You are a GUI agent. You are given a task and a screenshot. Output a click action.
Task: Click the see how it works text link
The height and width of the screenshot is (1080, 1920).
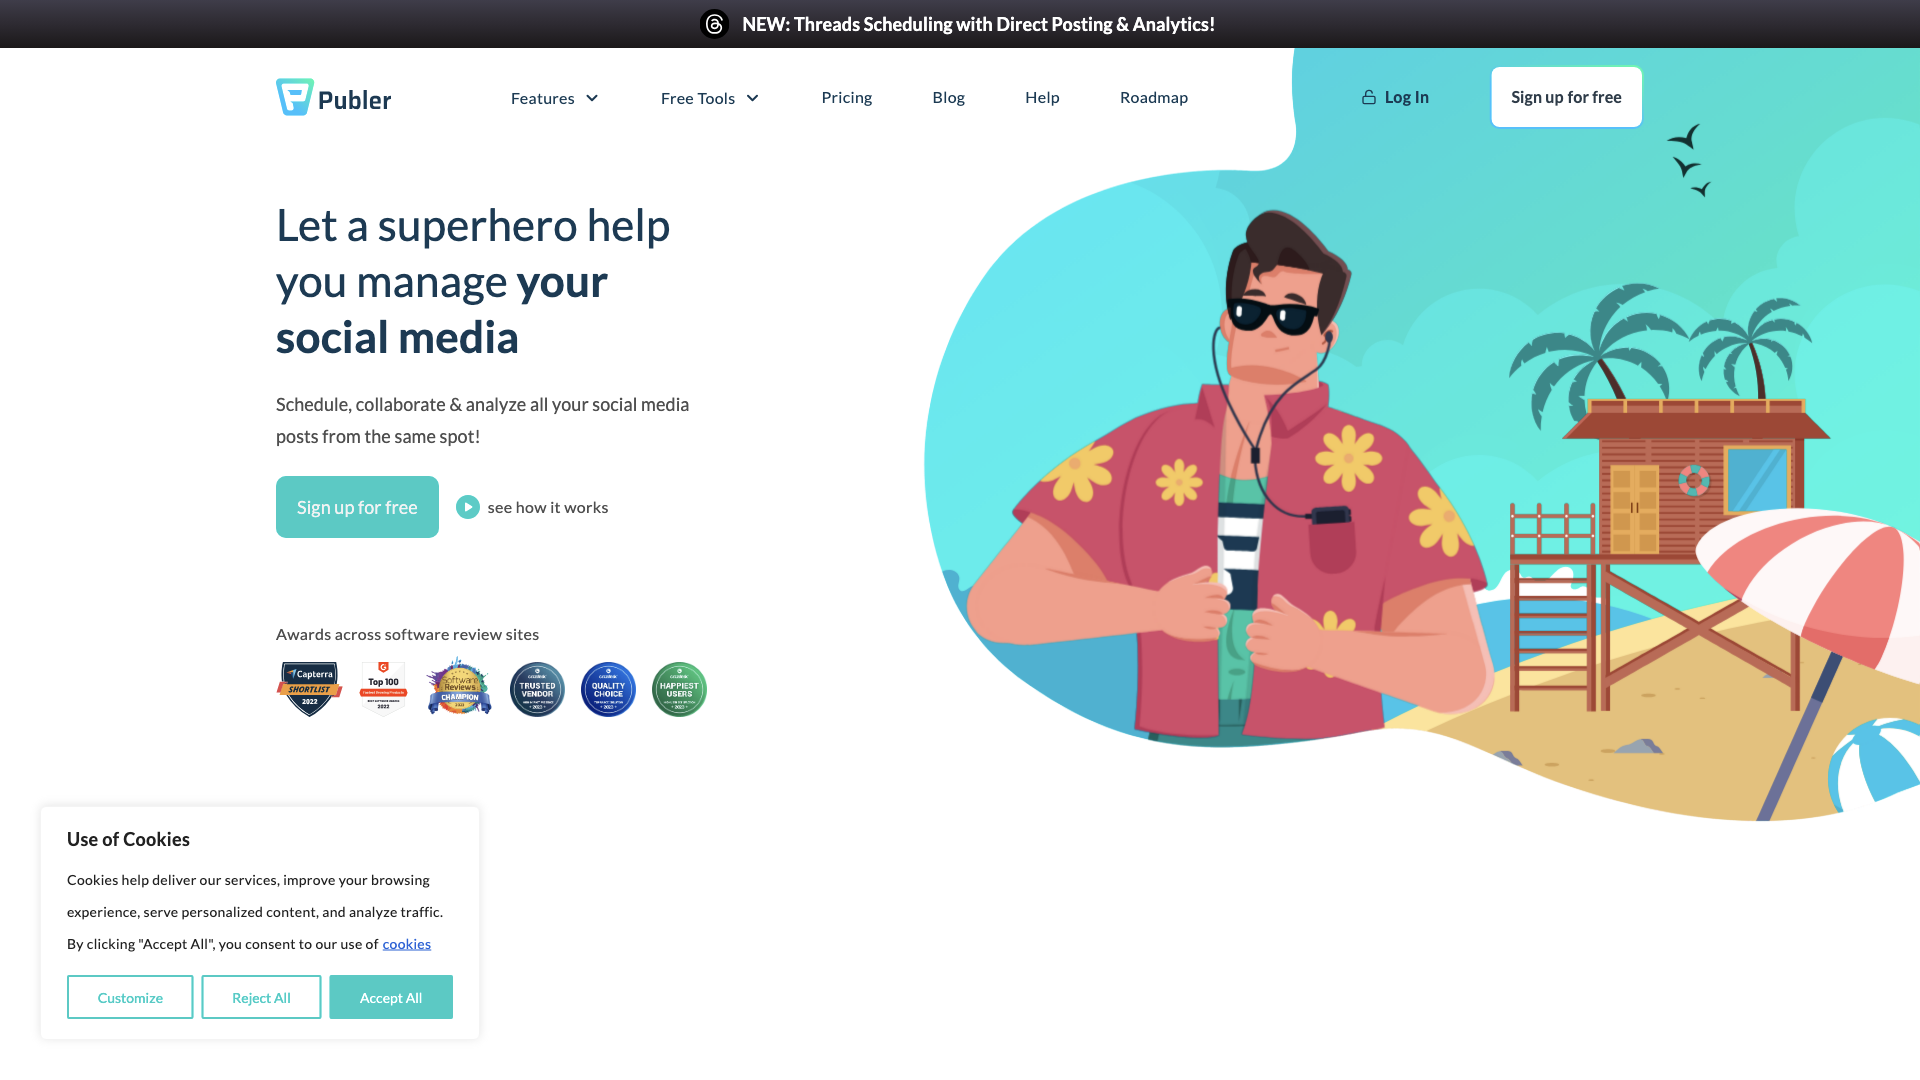click(x=547, y=506)
